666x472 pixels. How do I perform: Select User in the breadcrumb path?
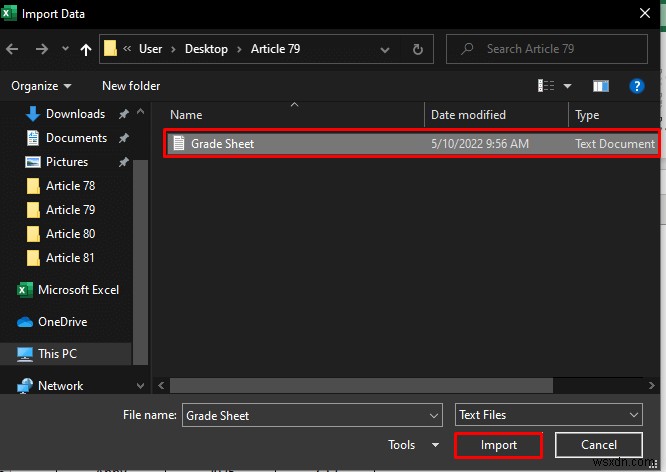[150, 49]
